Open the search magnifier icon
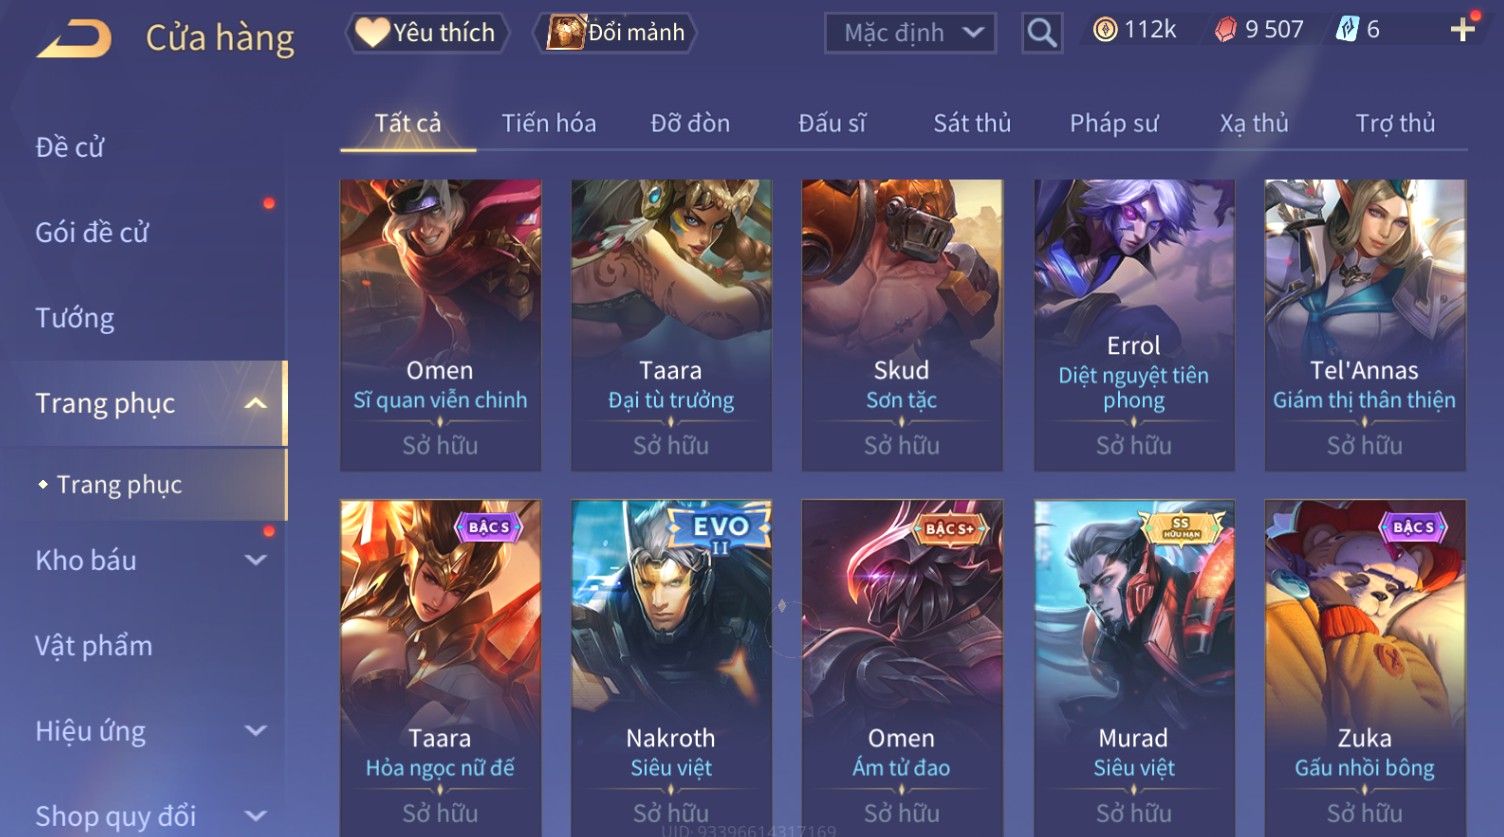 point(1041,33)
